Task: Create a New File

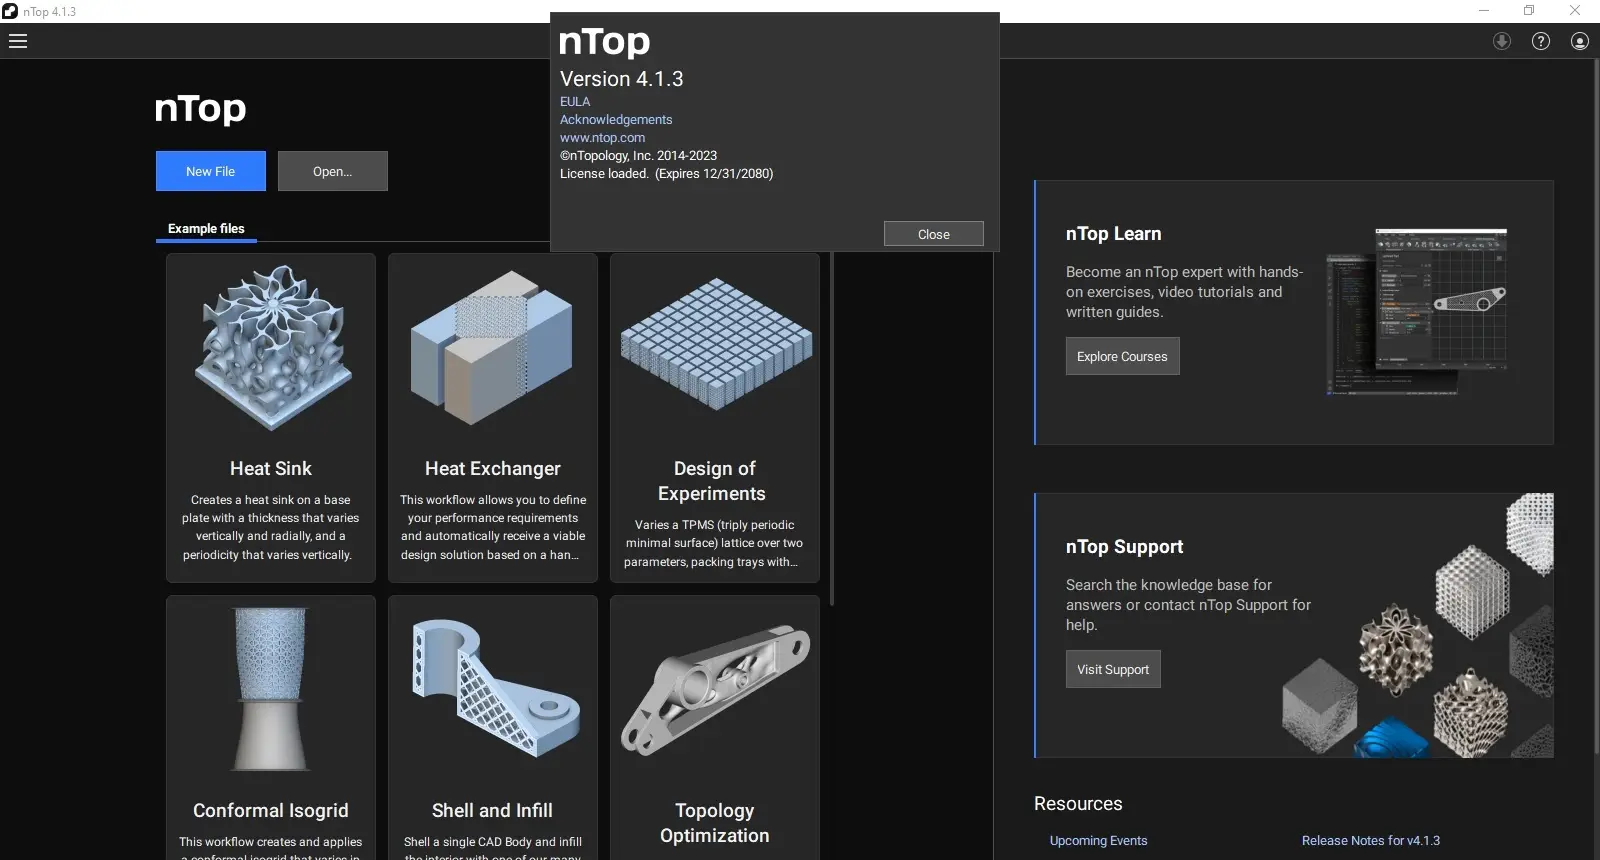Action: pyautogui.click(x=211, y=171)
